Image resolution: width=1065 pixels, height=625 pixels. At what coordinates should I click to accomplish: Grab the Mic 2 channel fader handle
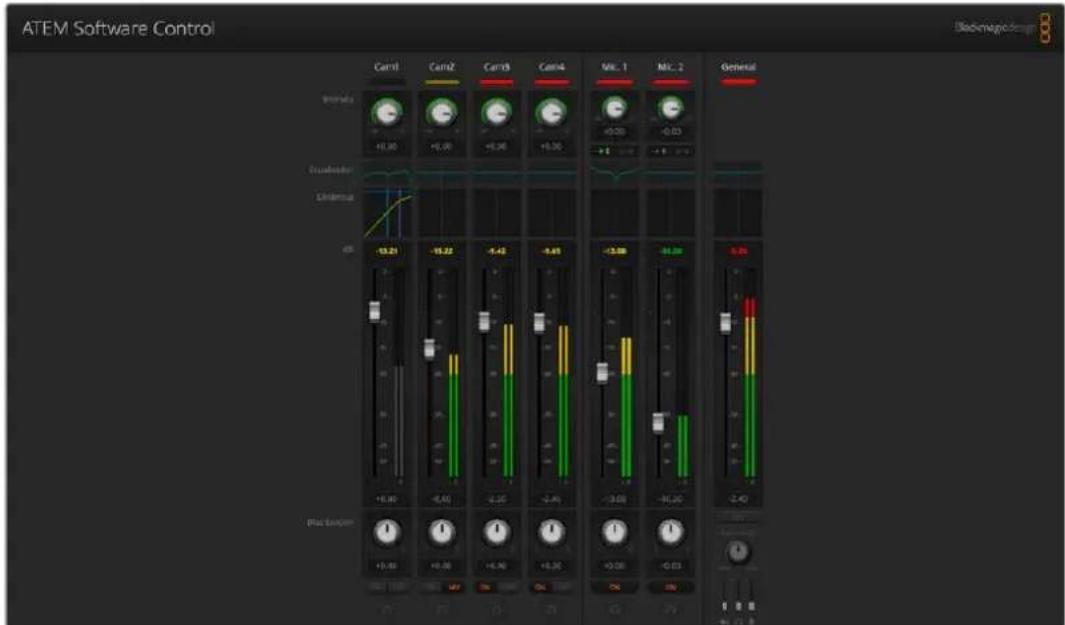tap(657, 422)
